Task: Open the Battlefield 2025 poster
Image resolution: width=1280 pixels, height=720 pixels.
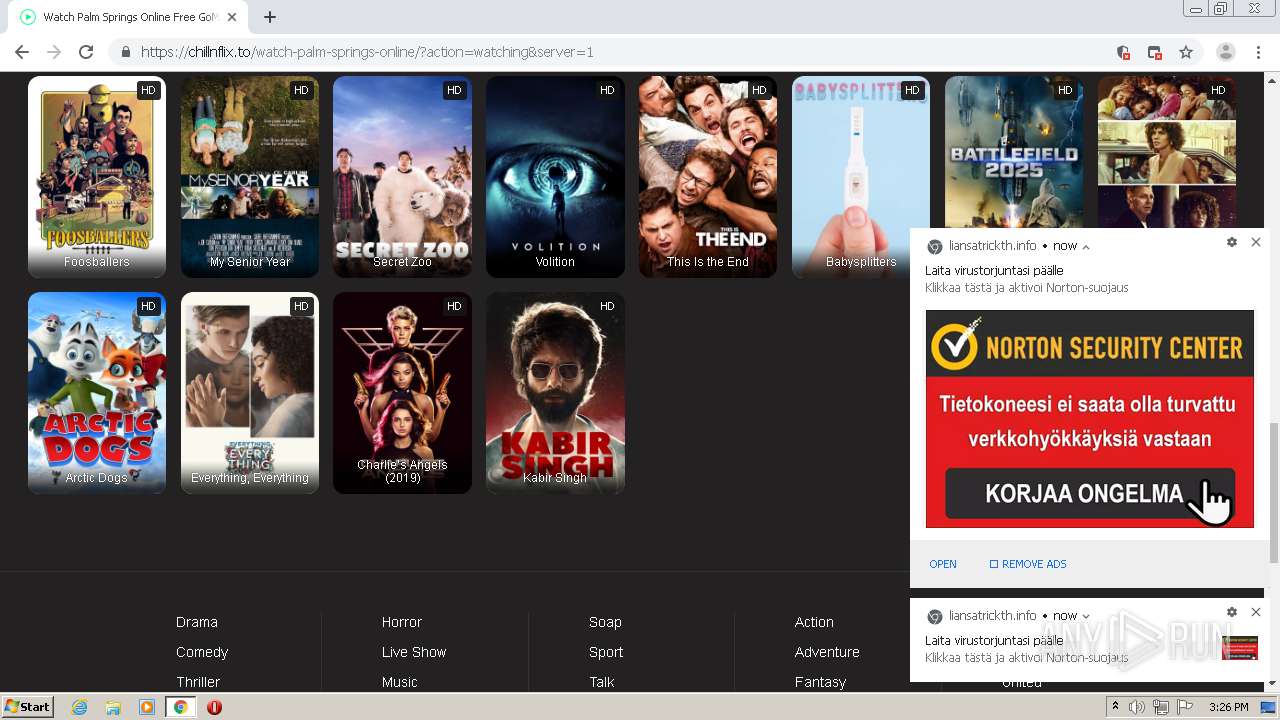Action: click(x=1014, y=152)
